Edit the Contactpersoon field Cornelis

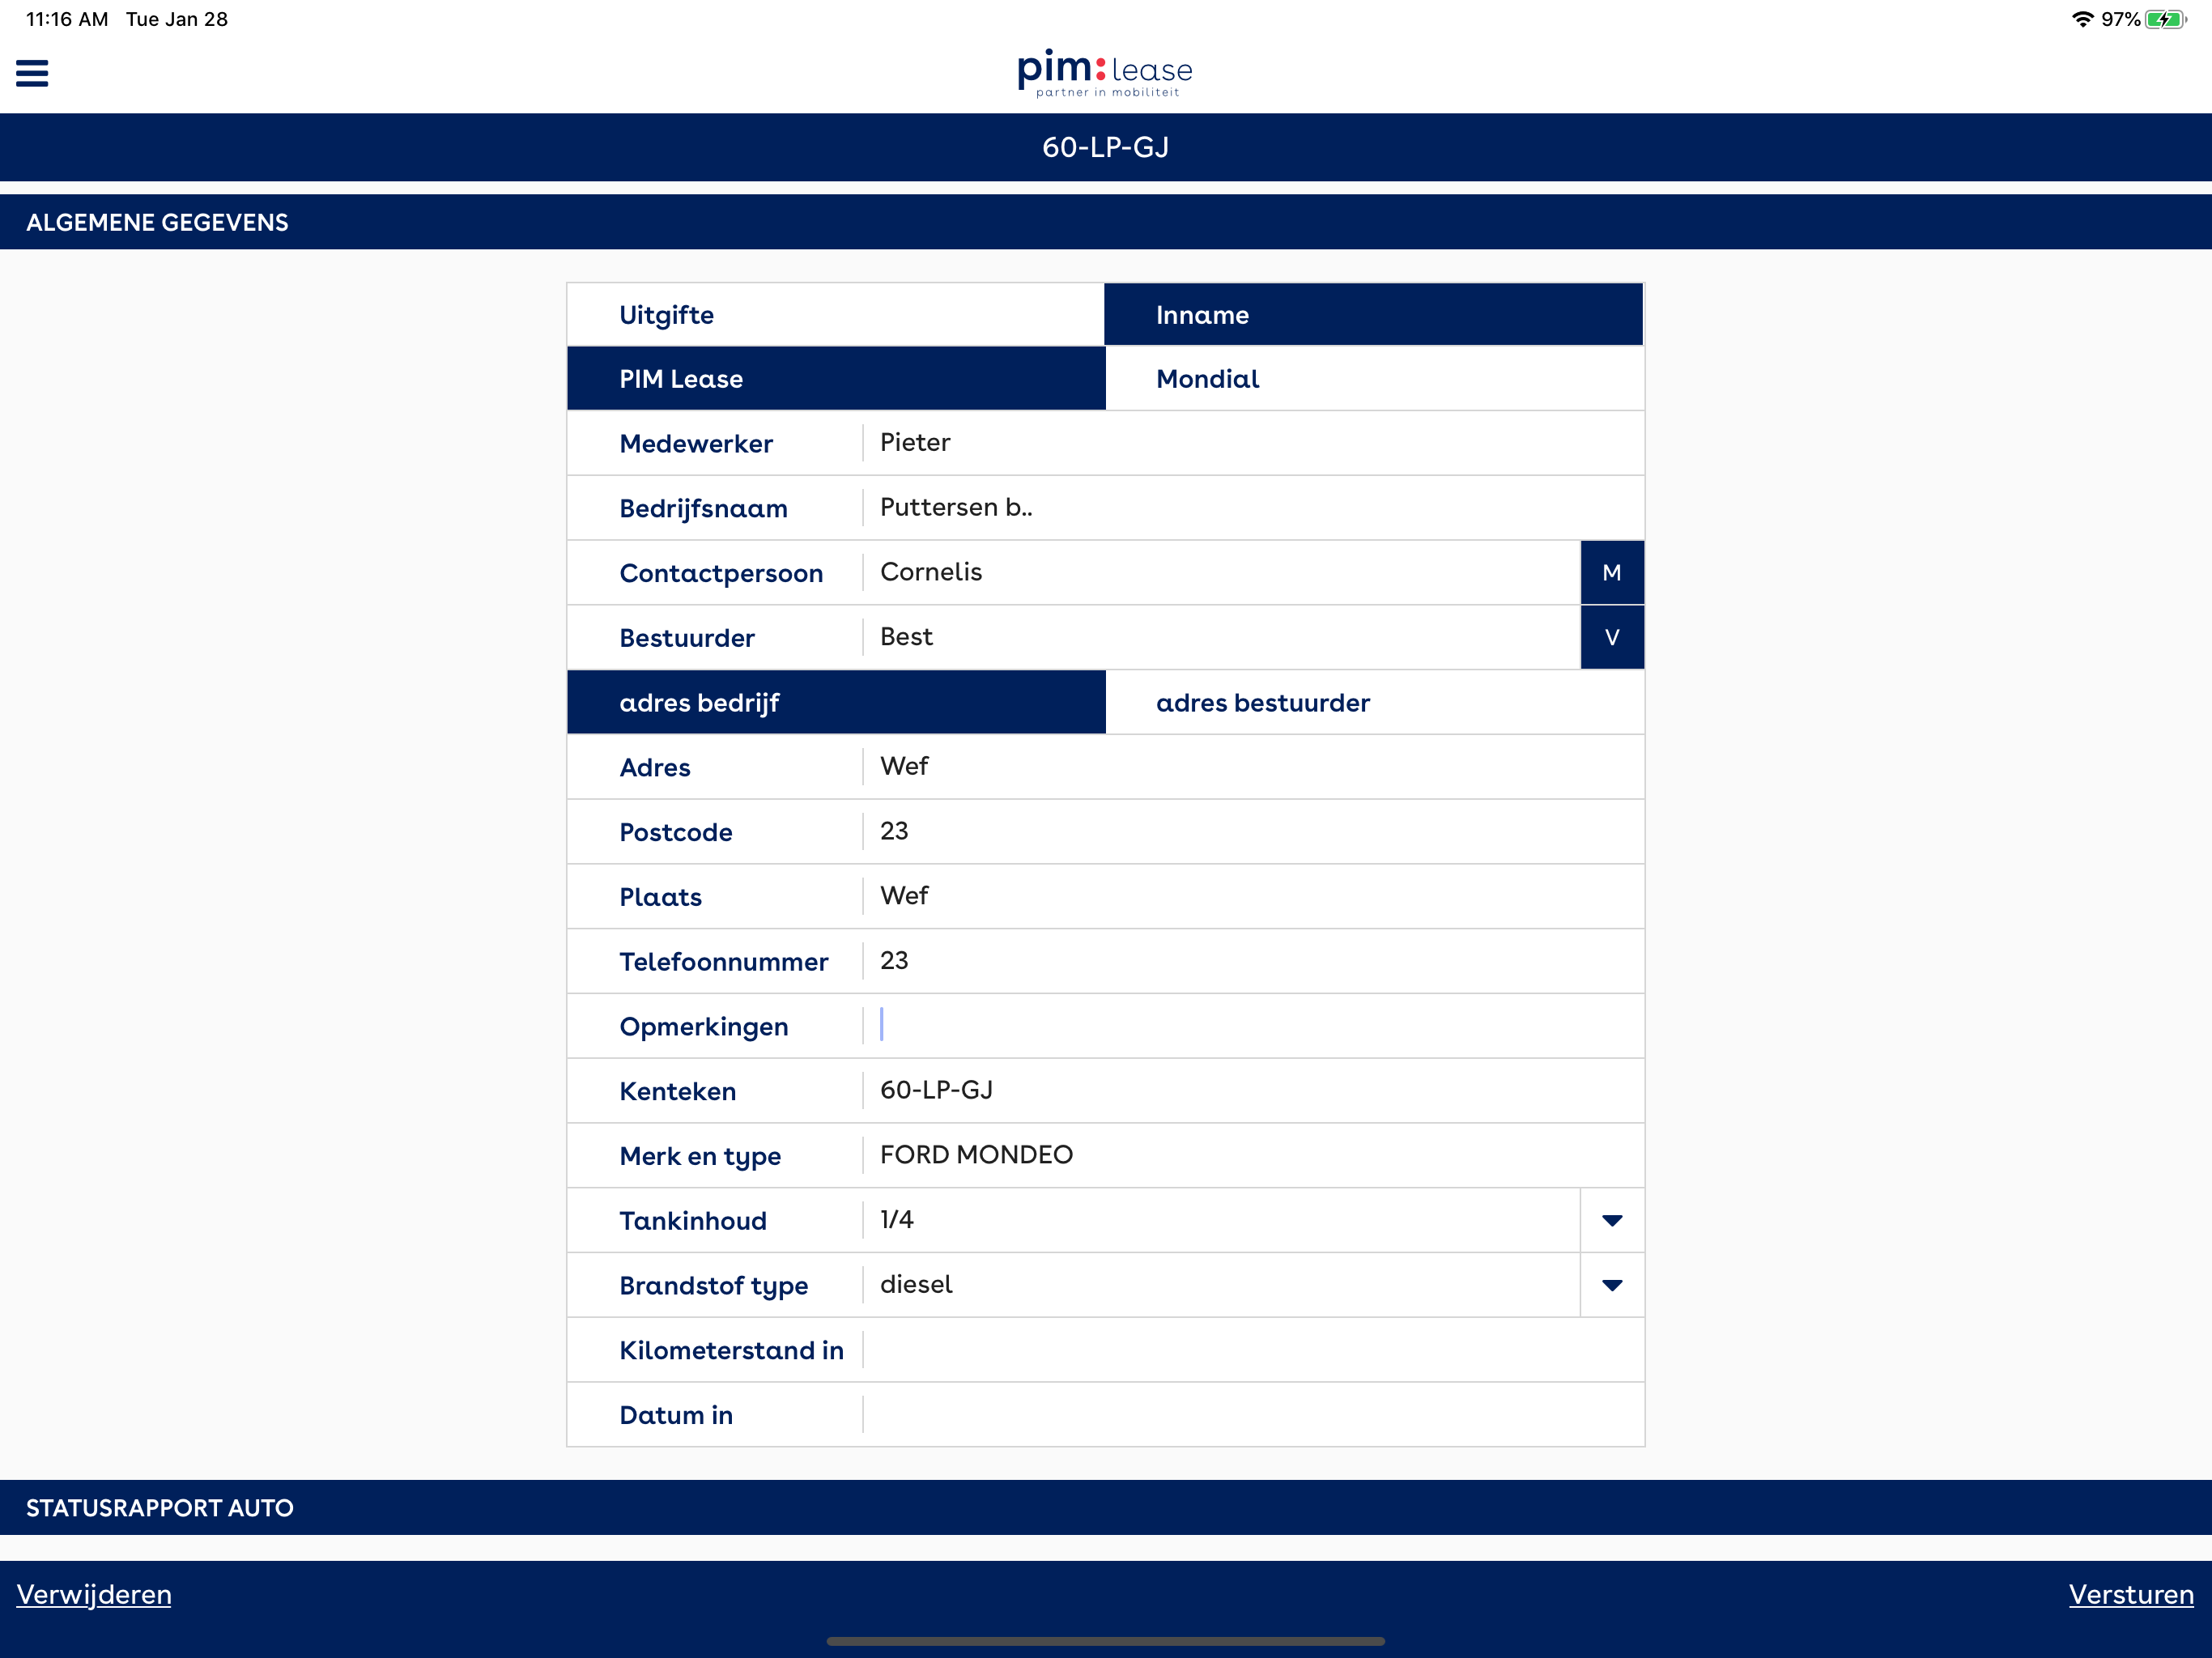pyautogui.click(x=1221, y=573)
